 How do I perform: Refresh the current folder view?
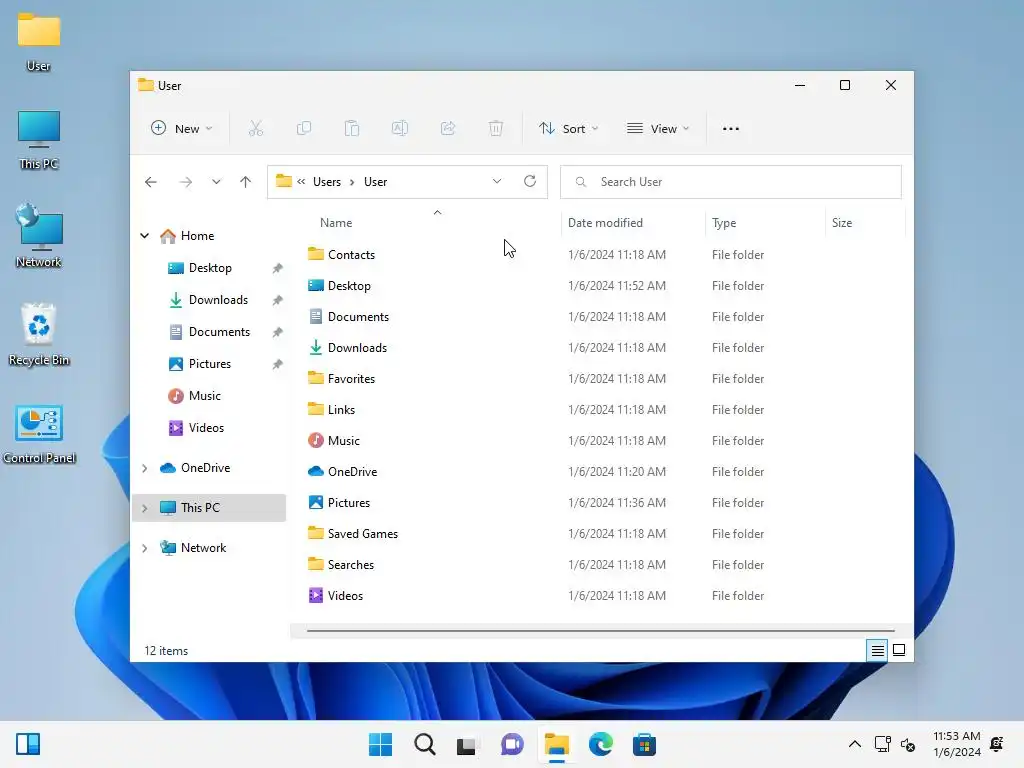[x=530, y=181]
